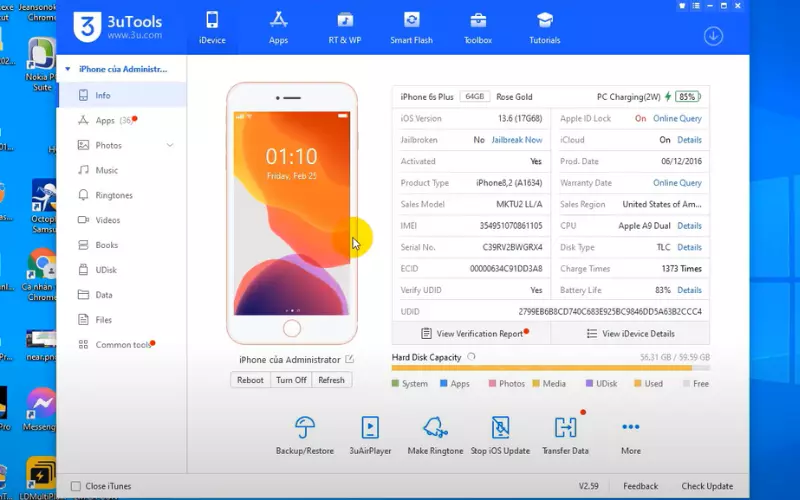Click the Refresh button

coord(331,380)
